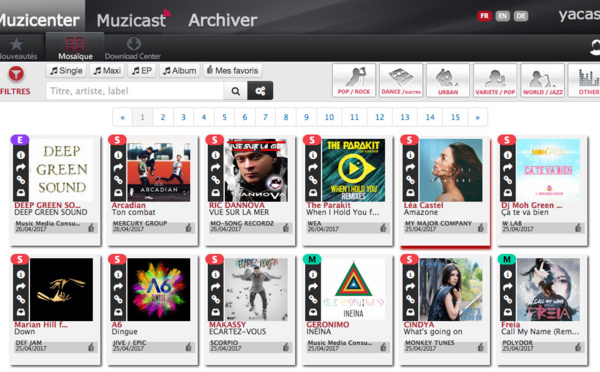This screenshot has height=372, width=600.
Task: Switch language to FR
Action: click(x=484, y=16)
